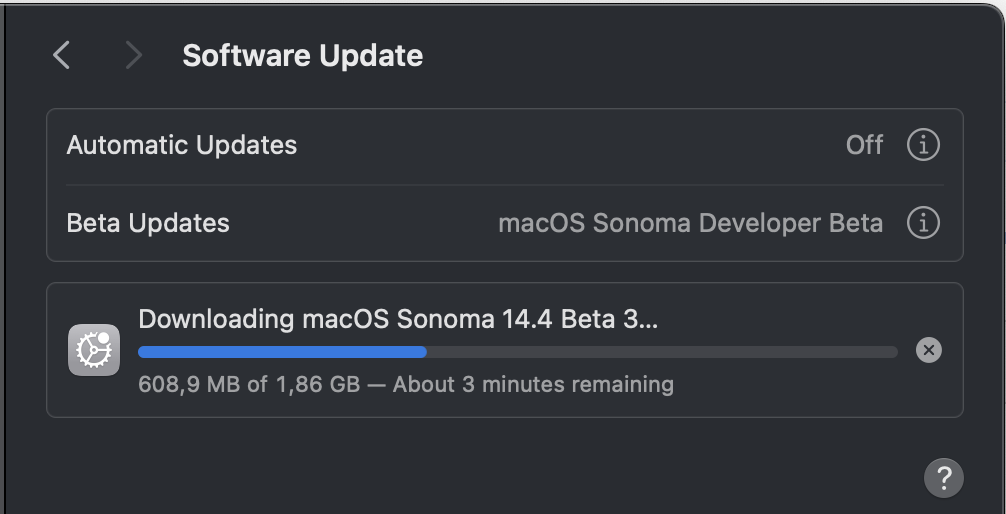Open the question mark help button
This screenshot has height=514, width=1006.
[944, 478]
